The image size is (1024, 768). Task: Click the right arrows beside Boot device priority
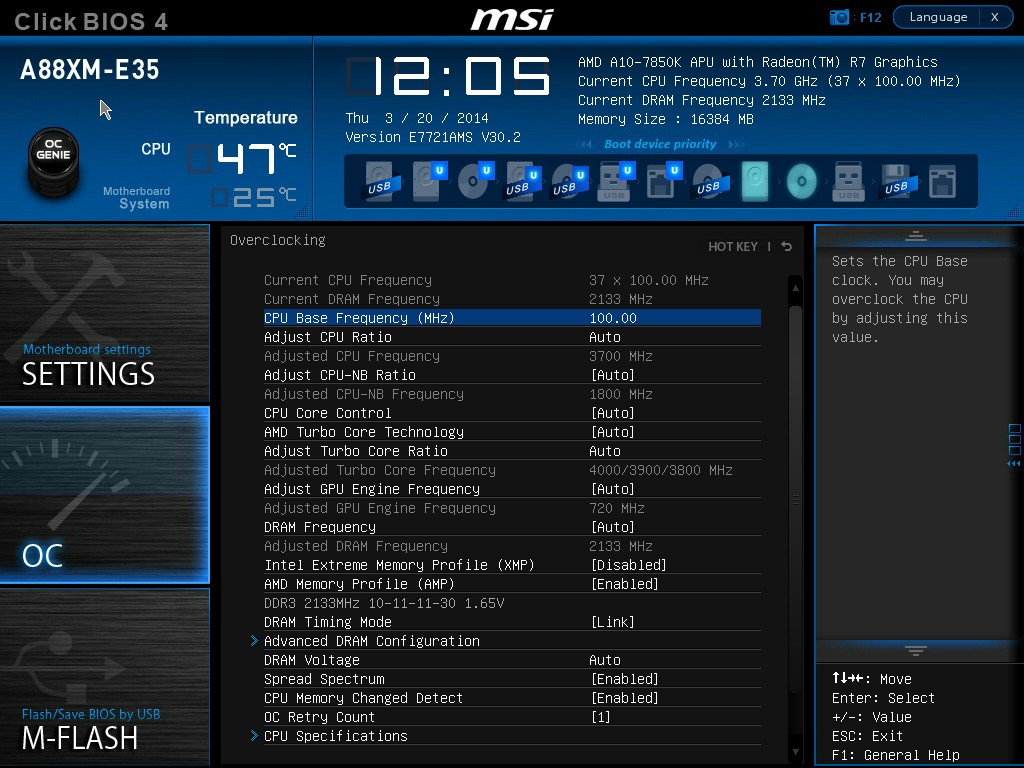point(736,144)
